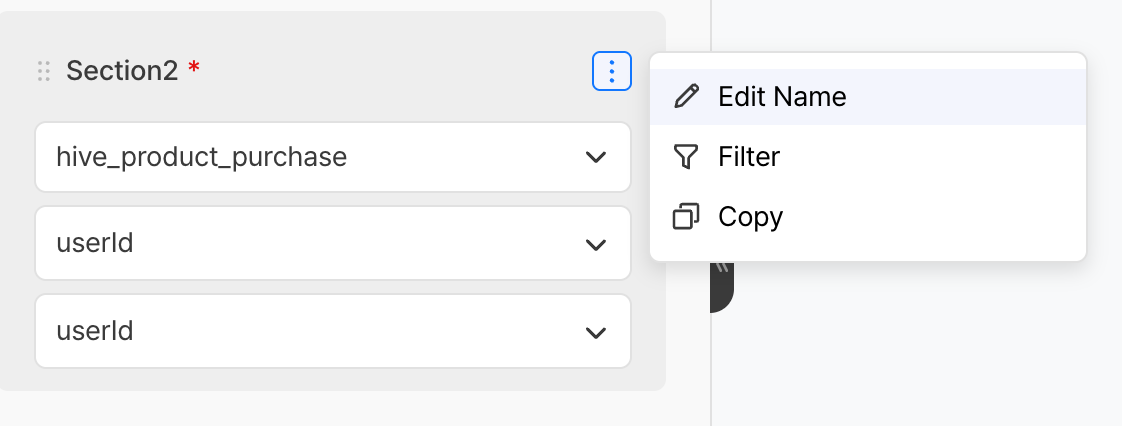The height and width of the screenshot is (426, 1122).
Task: Select Edit Name from the context menu
Action: pyautogui.click(x=782, y=97)
